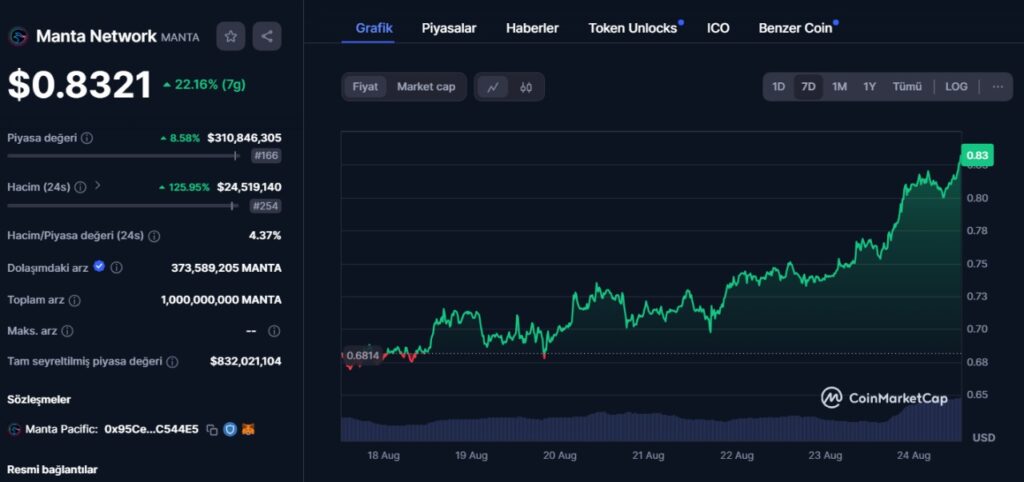Show info for Maks. arz label
Screen dimensions: 1024x482
tap(67, 331)
